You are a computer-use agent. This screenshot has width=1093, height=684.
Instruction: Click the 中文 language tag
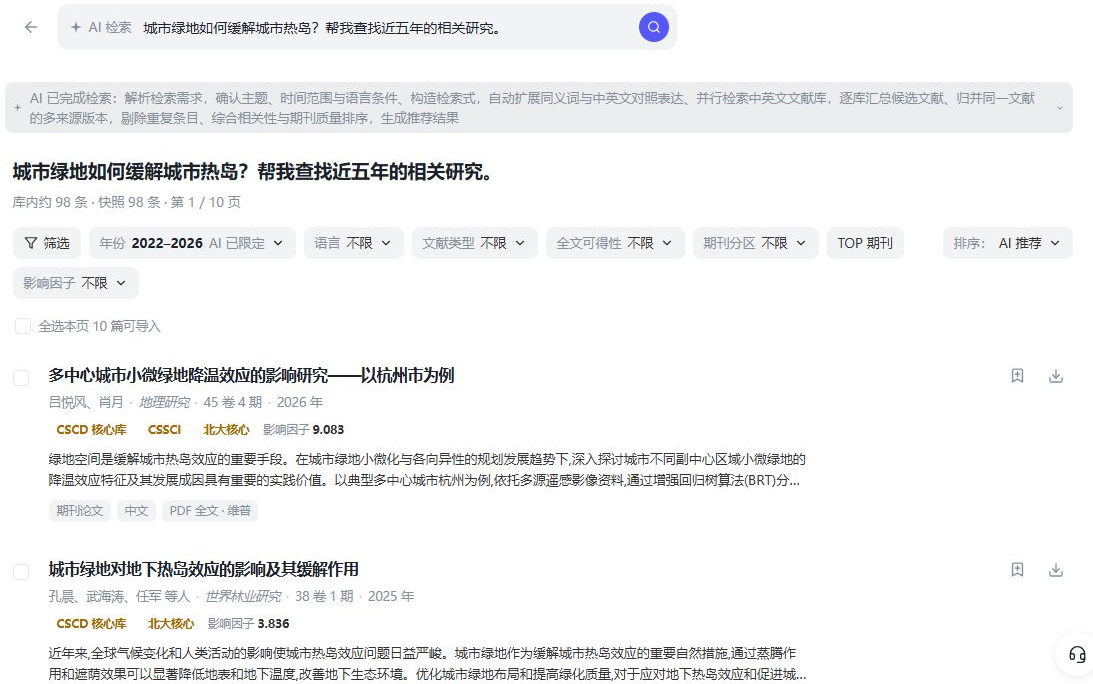pos(136,510)
